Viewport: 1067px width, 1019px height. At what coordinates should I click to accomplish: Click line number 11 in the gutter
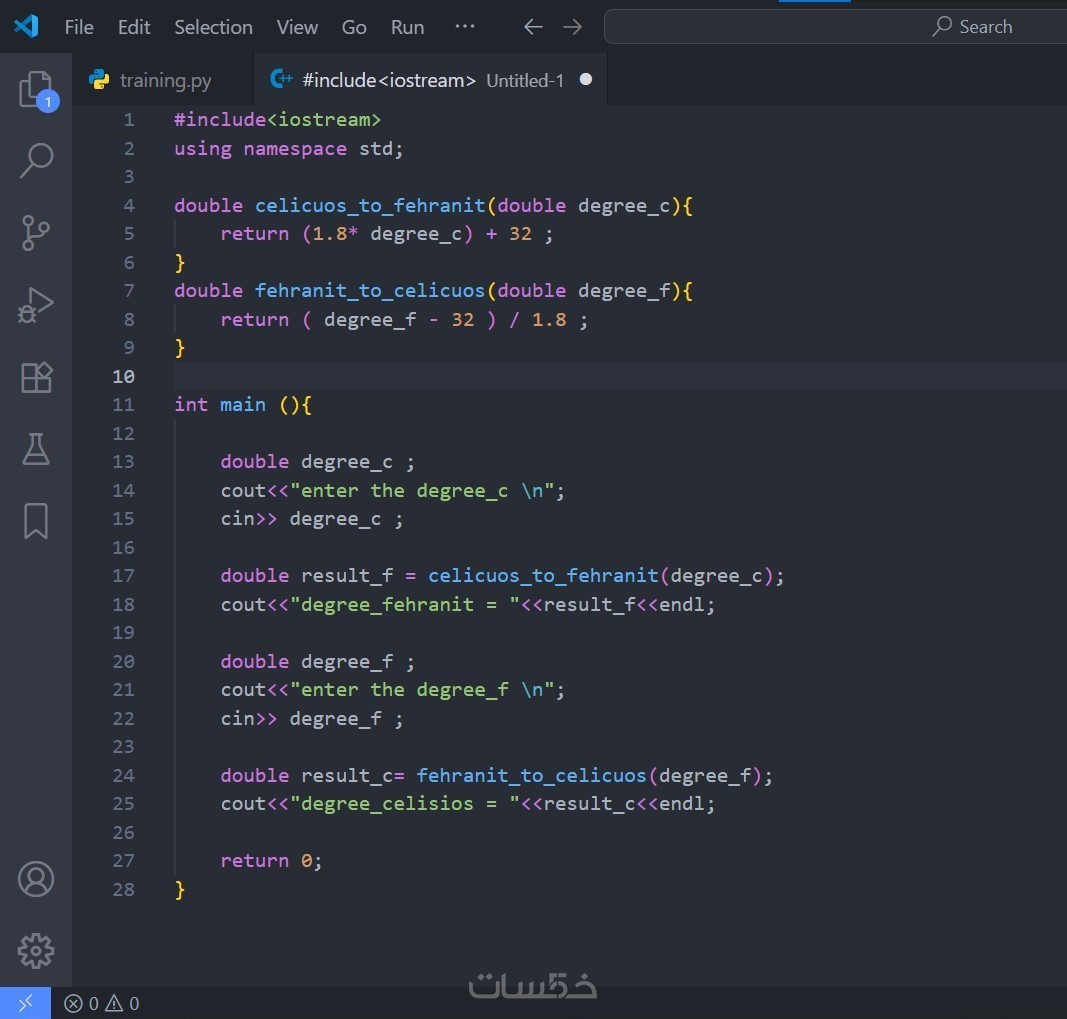click(x=124, y=405)
